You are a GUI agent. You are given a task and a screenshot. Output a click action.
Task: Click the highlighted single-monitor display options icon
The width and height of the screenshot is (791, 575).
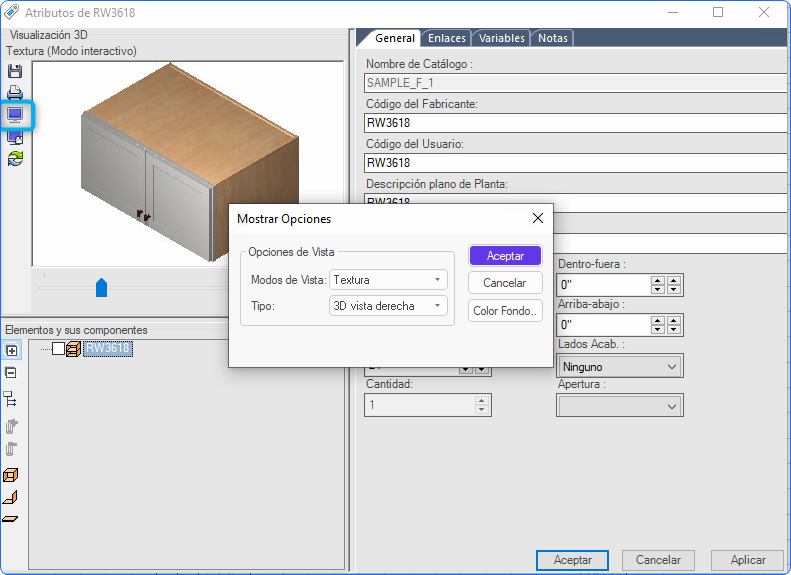click(x=15, y=116)
